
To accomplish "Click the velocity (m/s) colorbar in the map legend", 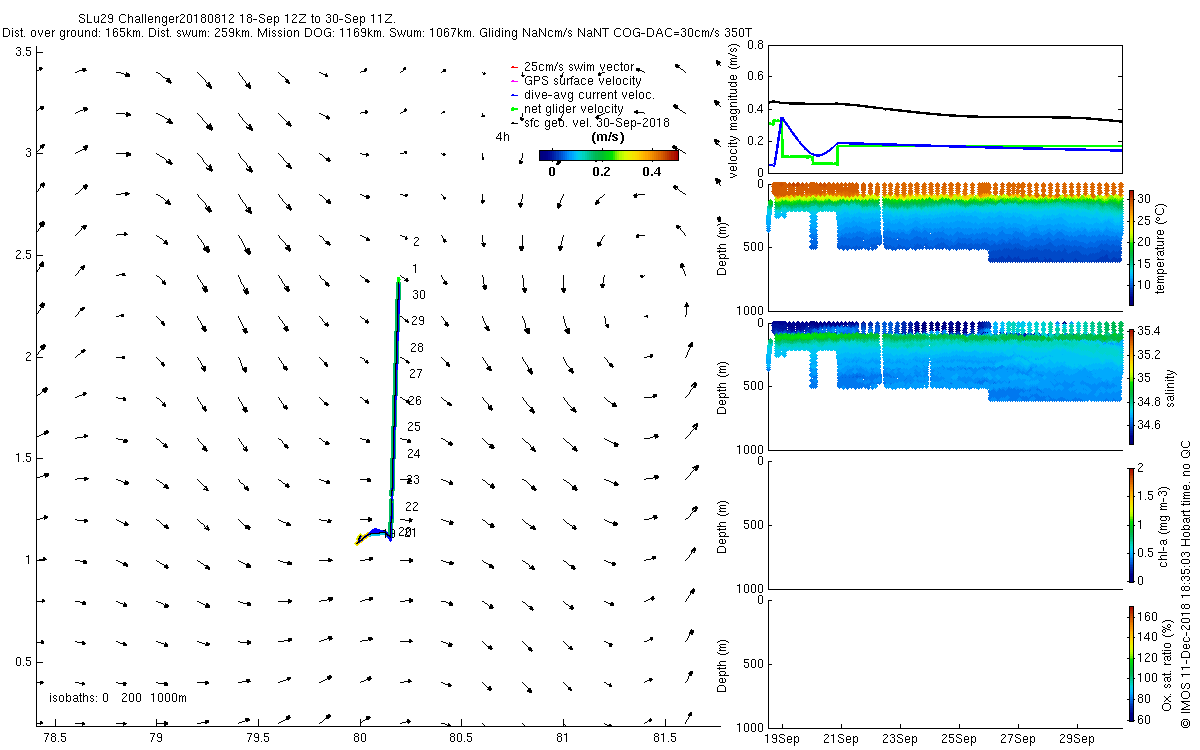I will click(608, 155).
